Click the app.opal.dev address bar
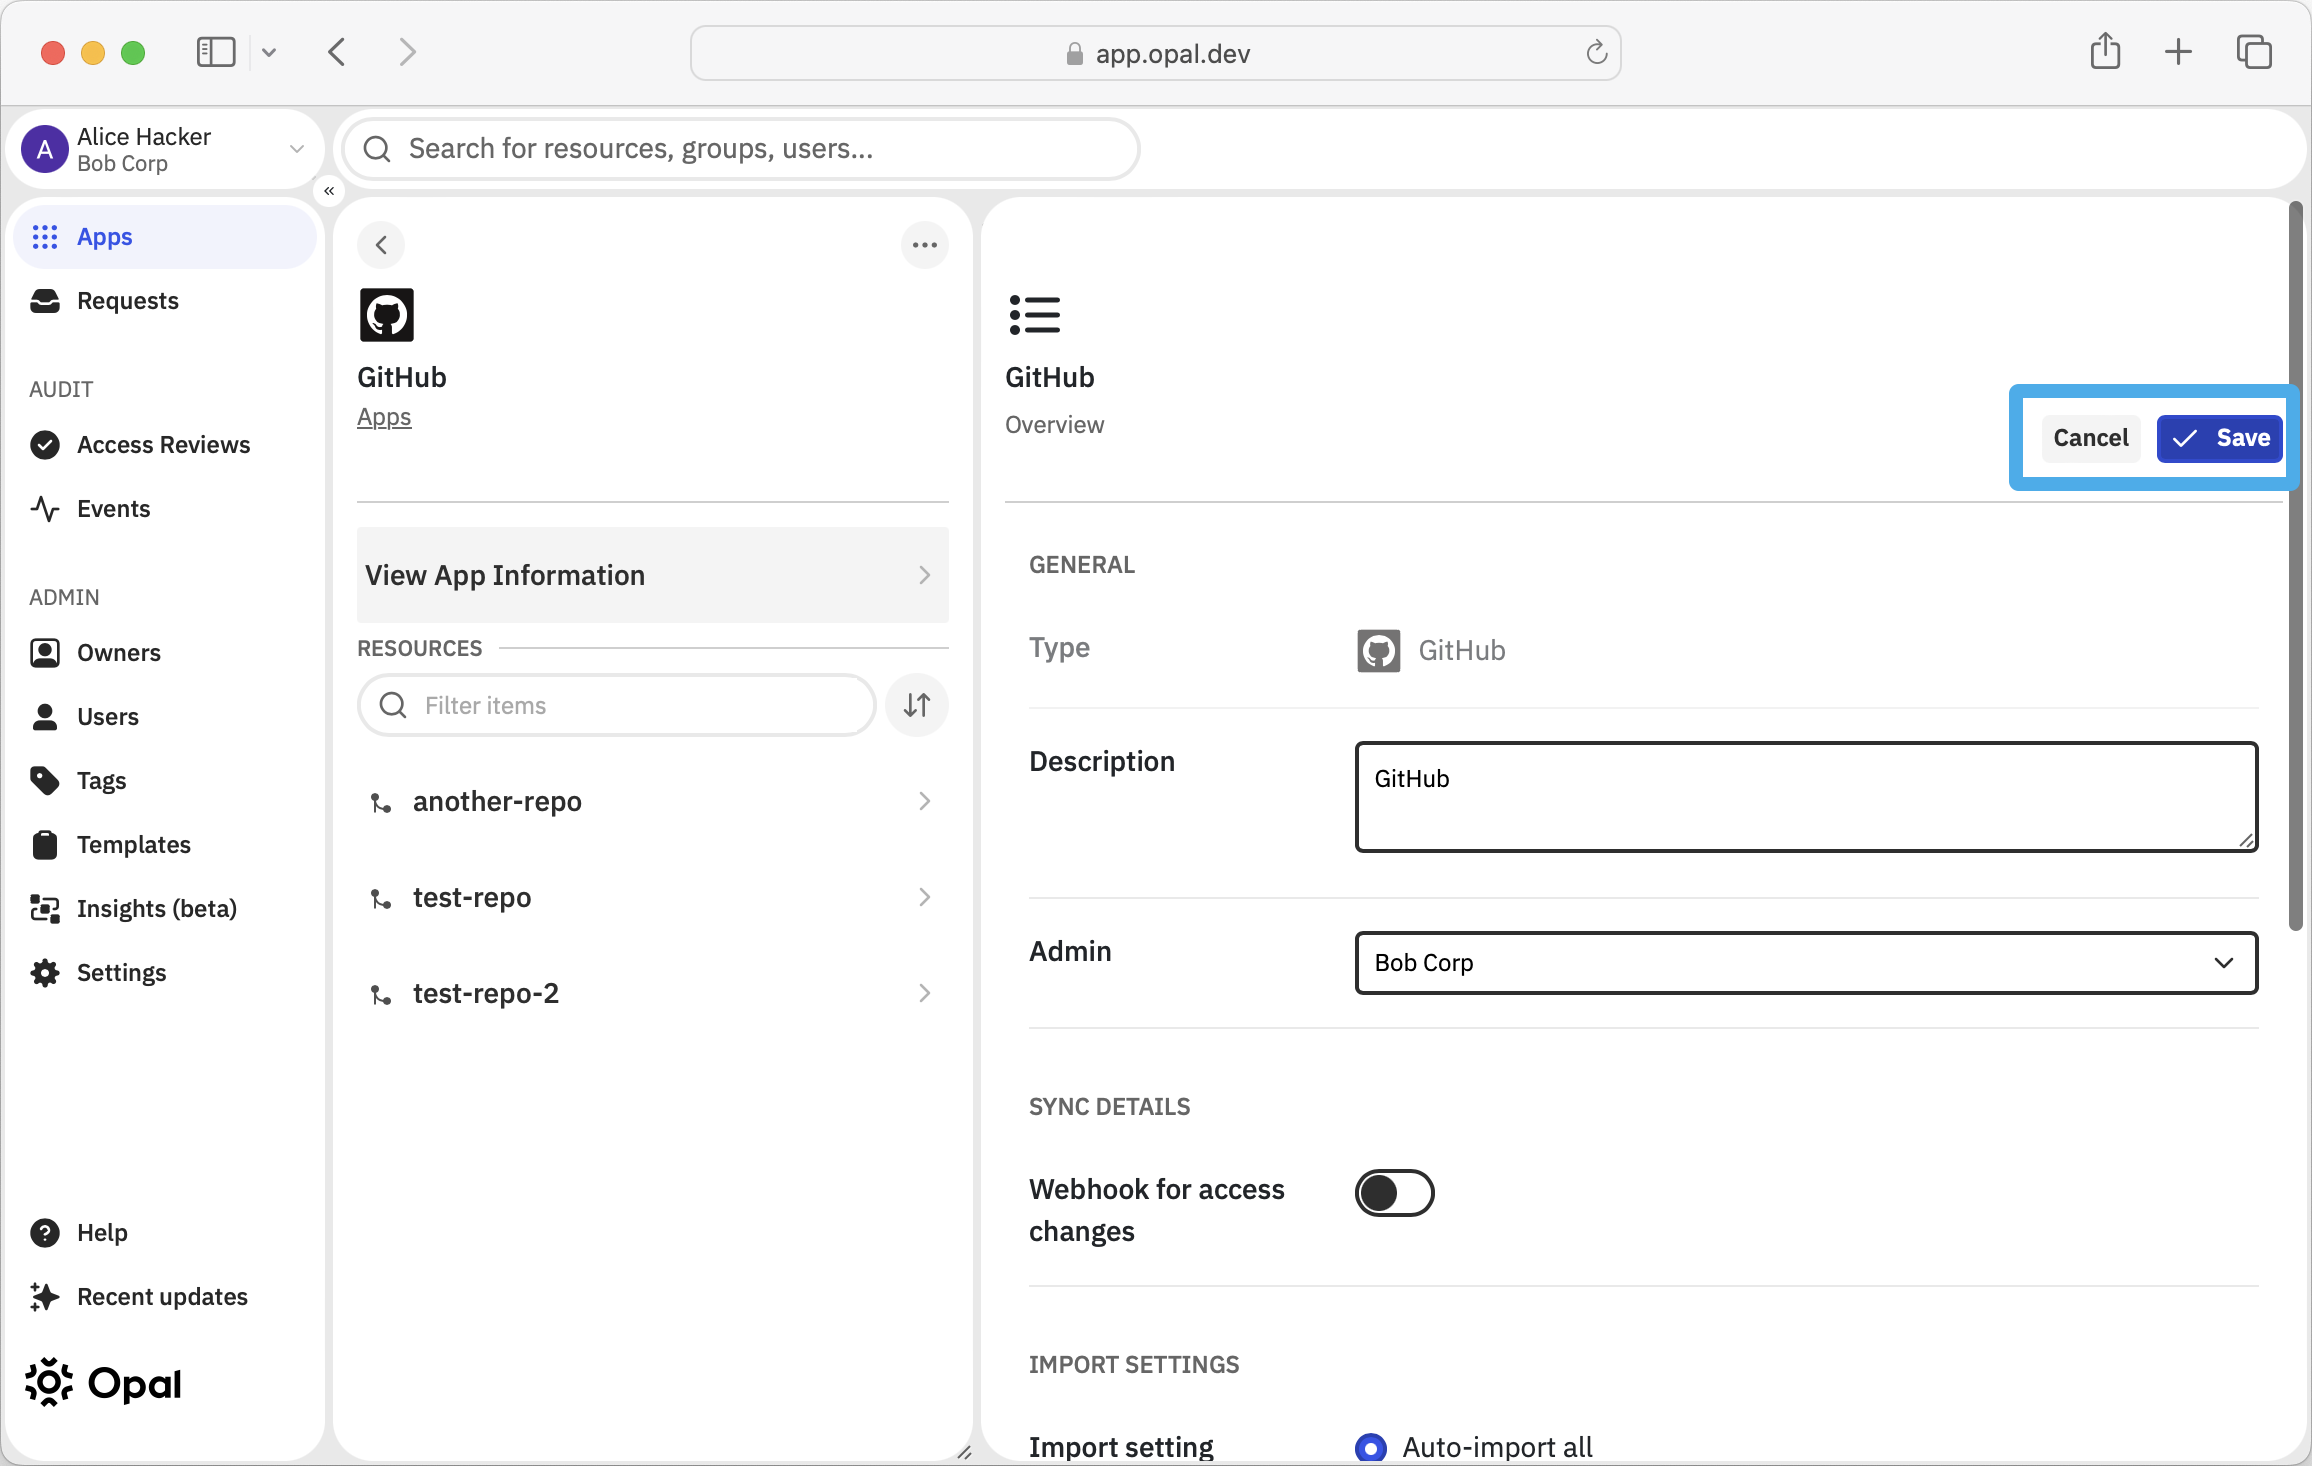The image size is (2312, 1466). tap(1156, 53)
